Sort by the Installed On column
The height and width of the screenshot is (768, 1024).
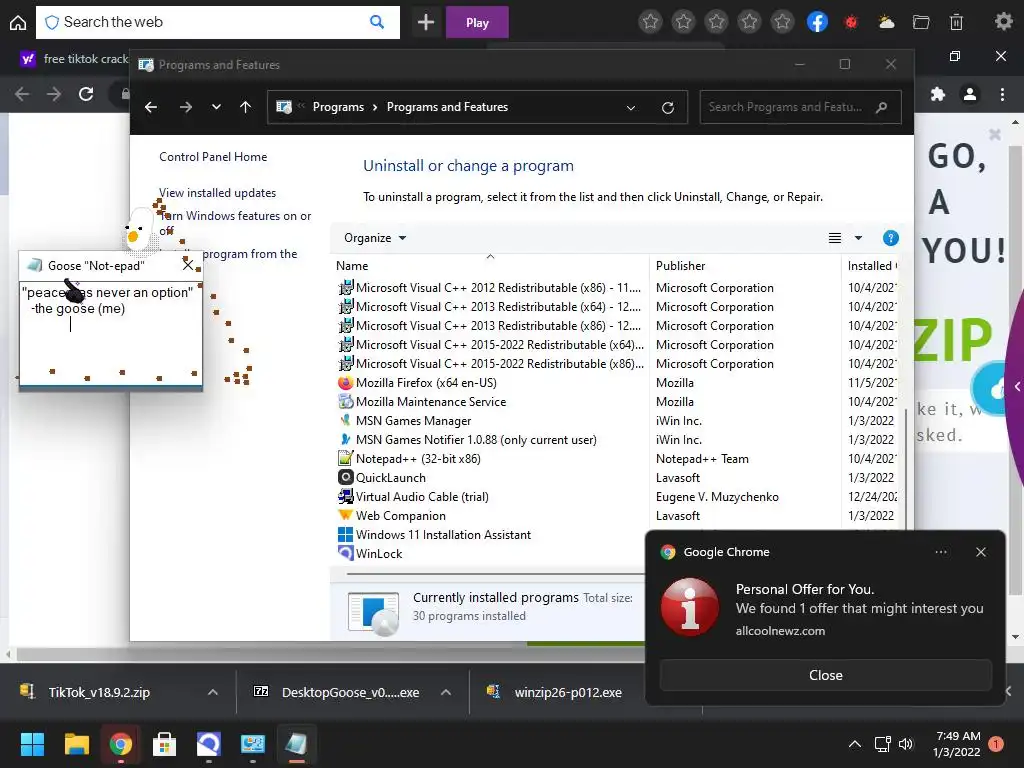(871, 266)
